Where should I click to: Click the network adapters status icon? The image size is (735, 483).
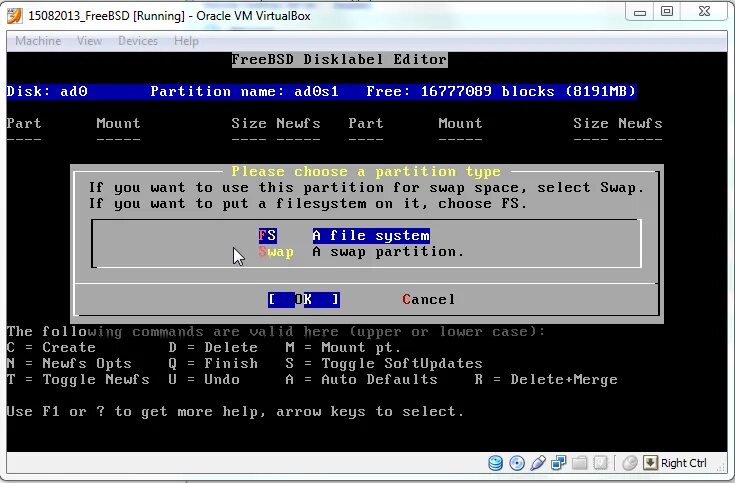coord(558,463)
